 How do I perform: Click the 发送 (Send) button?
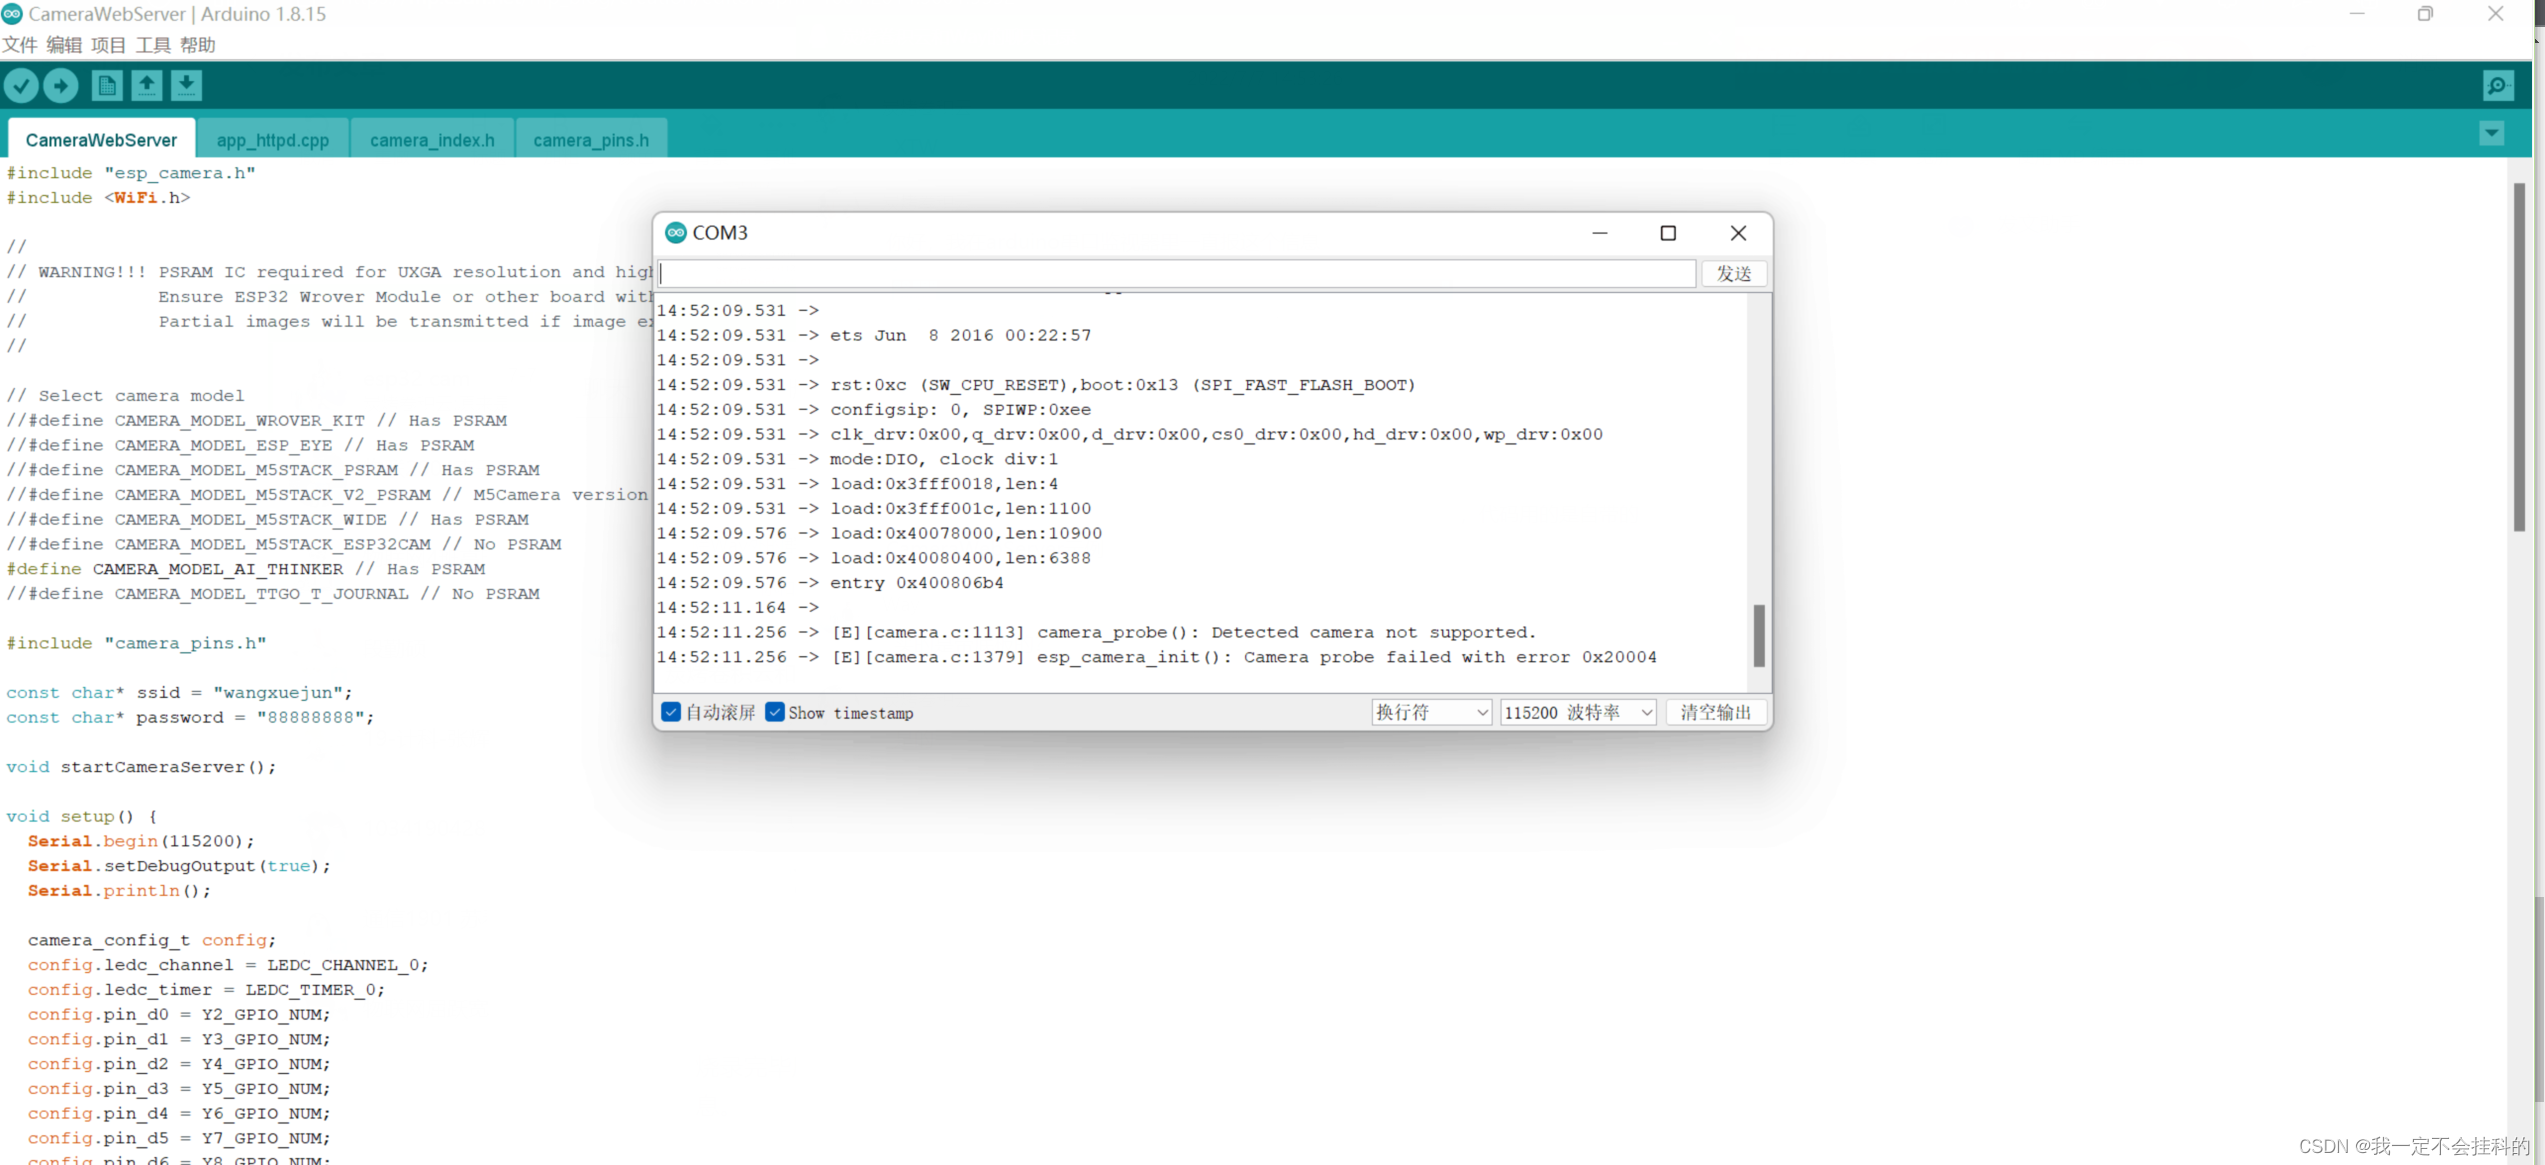tap(1733, 274)
